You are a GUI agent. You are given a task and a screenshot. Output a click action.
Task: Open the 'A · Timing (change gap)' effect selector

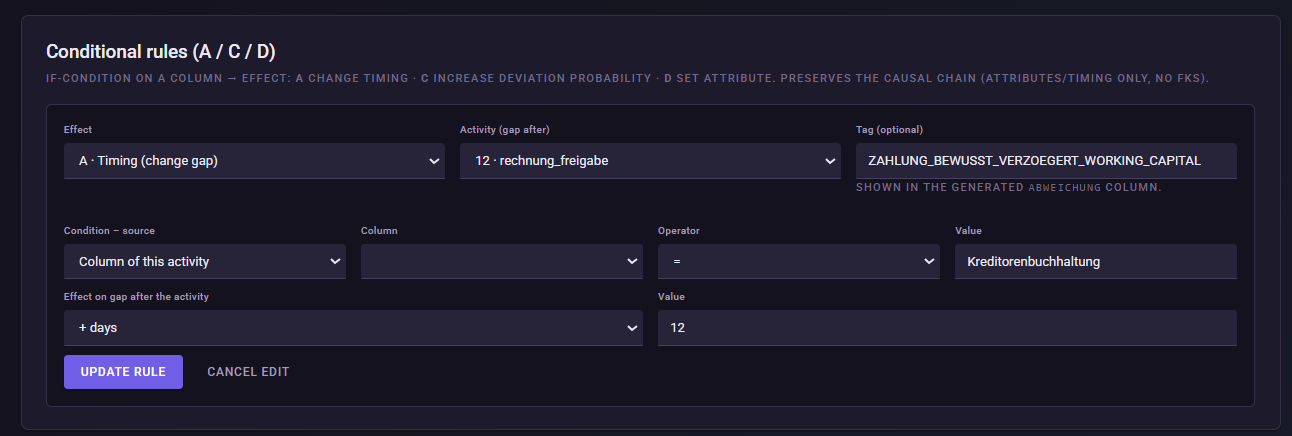pyautogui.click(x=254, y=161)
